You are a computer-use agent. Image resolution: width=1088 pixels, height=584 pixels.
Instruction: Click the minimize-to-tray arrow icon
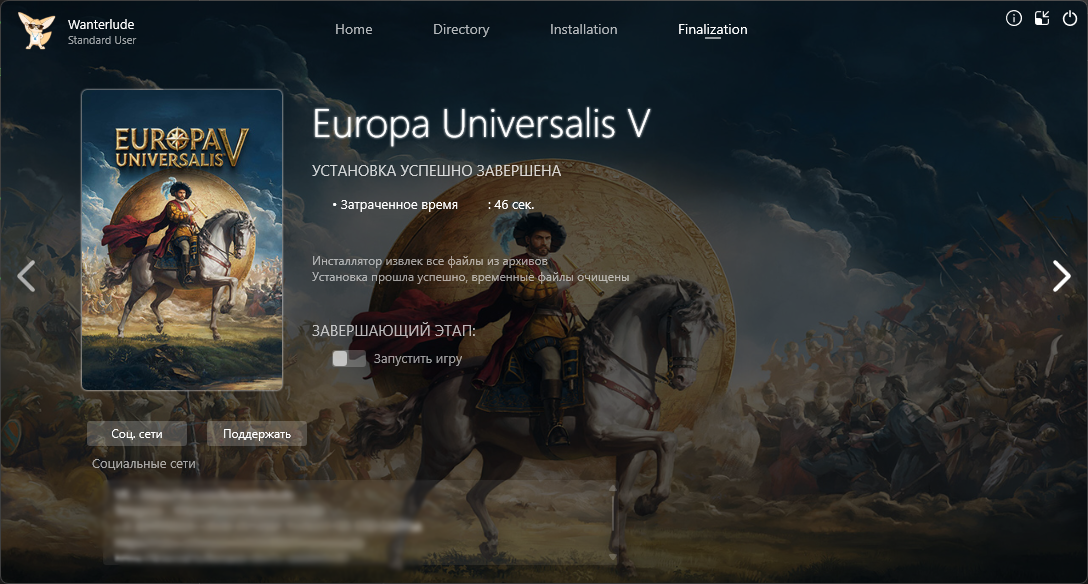click(1042, 19)
